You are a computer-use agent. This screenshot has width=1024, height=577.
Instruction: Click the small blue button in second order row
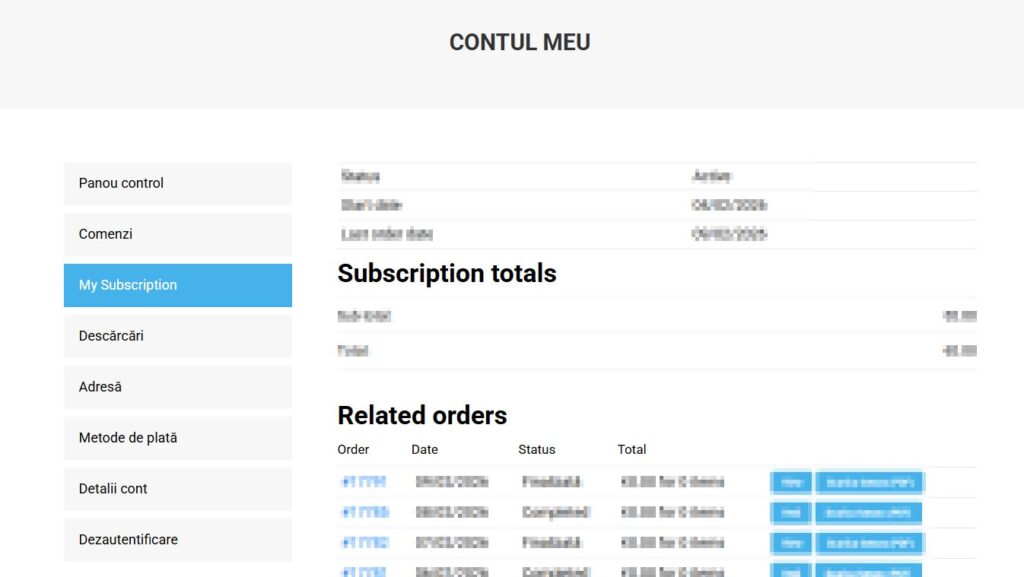(790, 513)
